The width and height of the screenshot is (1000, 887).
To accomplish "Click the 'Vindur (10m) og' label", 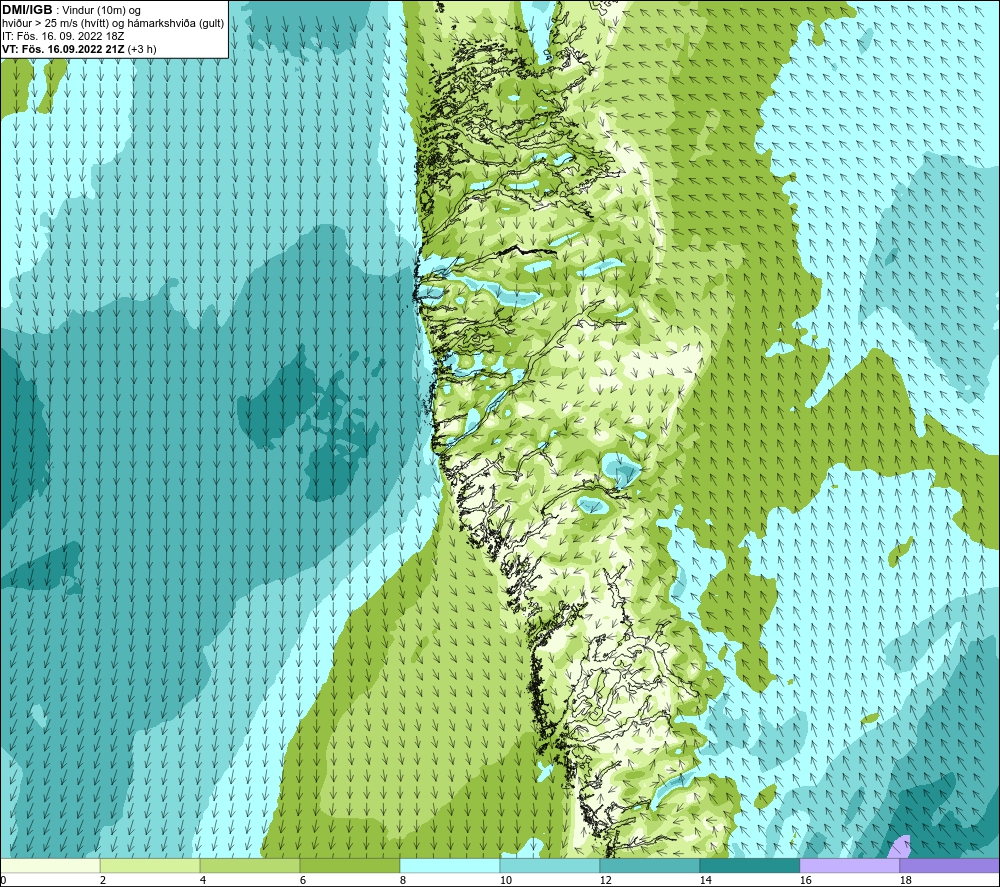I will [103, 10].
